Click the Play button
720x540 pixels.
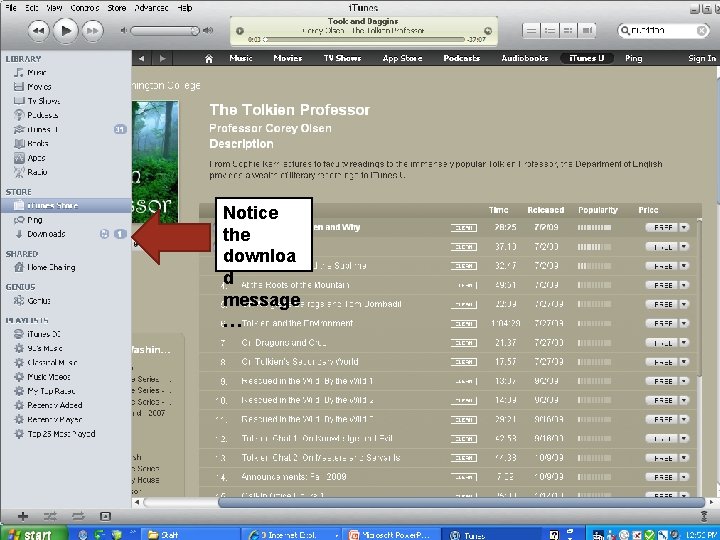coord(65,31)
